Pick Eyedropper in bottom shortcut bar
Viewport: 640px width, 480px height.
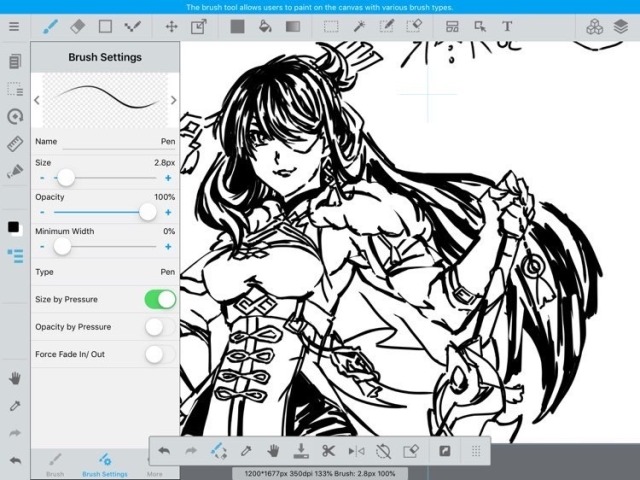(x=246, y=451)
